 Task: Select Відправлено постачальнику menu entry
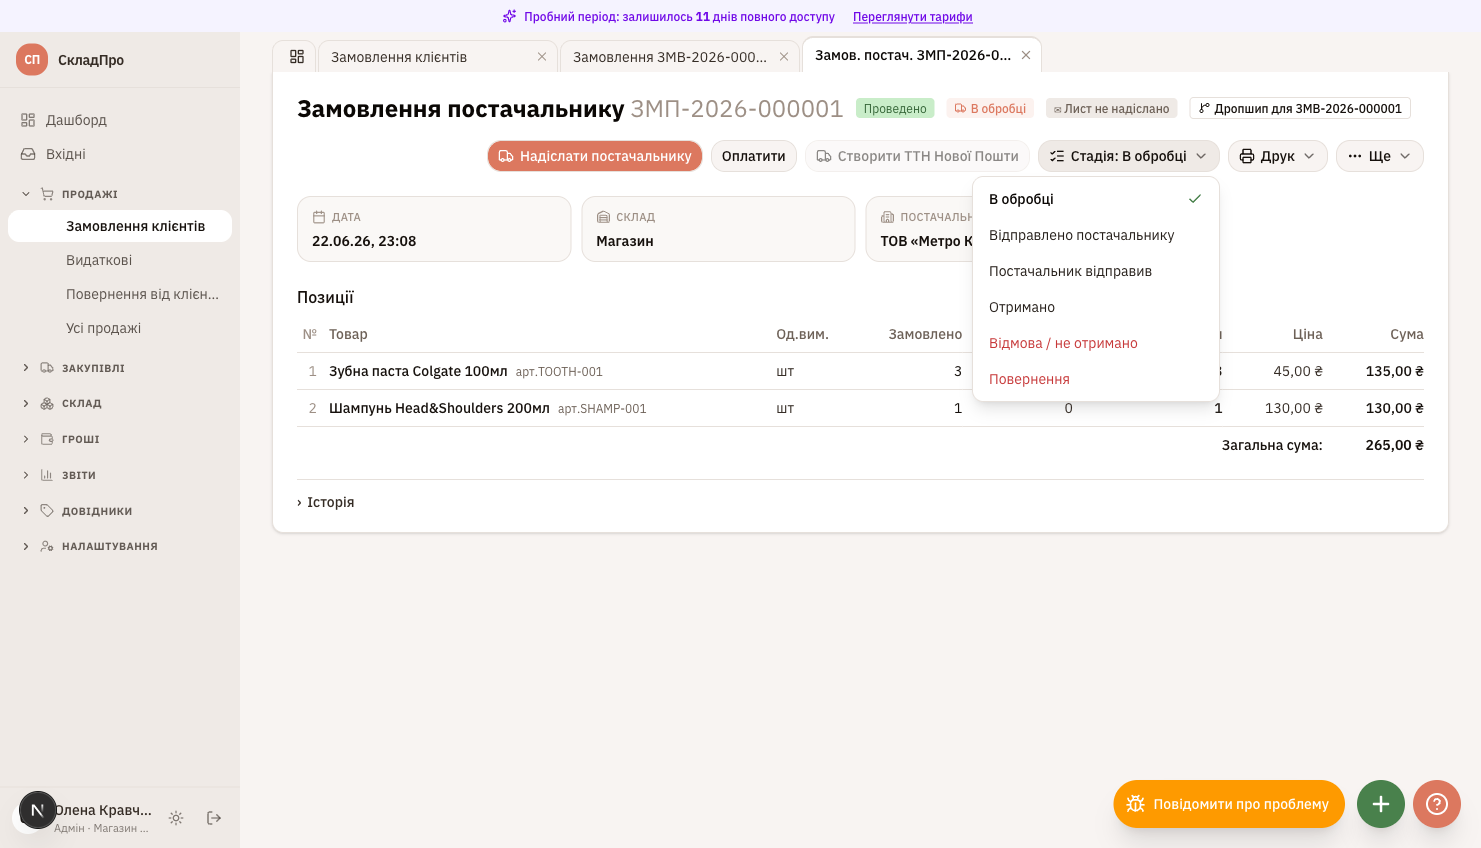click(1095, 235)
